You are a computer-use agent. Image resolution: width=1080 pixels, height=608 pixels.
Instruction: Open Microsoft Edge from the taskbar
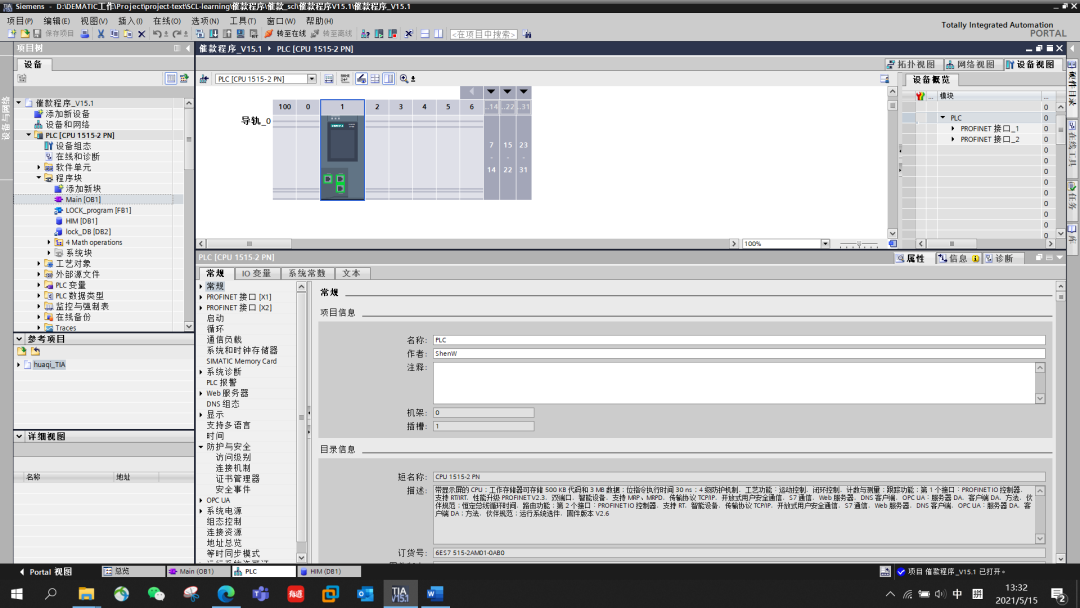coord(226,594)
